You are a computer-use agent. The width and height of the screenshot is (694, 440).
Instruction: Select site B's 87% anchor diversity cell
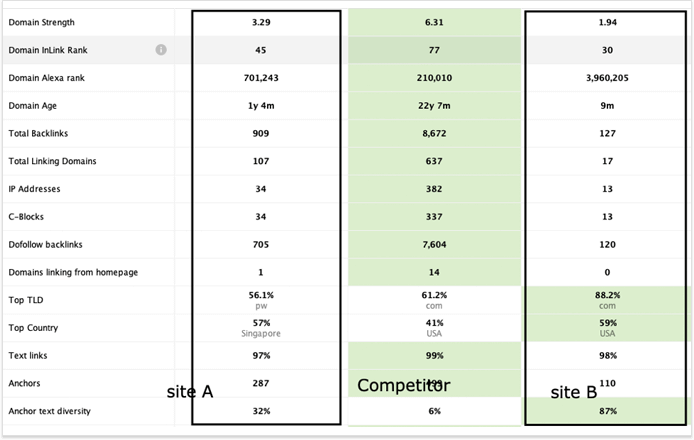coord(609,411)
